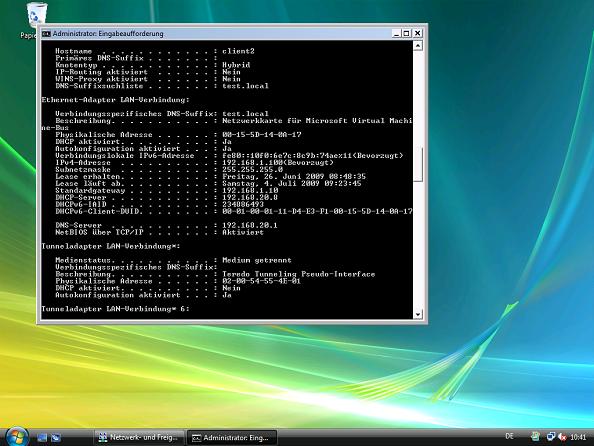The width and height of the screenshot is (594, 446).
Task: Click the console scrollbar up arrow
Action: (417, 46)
